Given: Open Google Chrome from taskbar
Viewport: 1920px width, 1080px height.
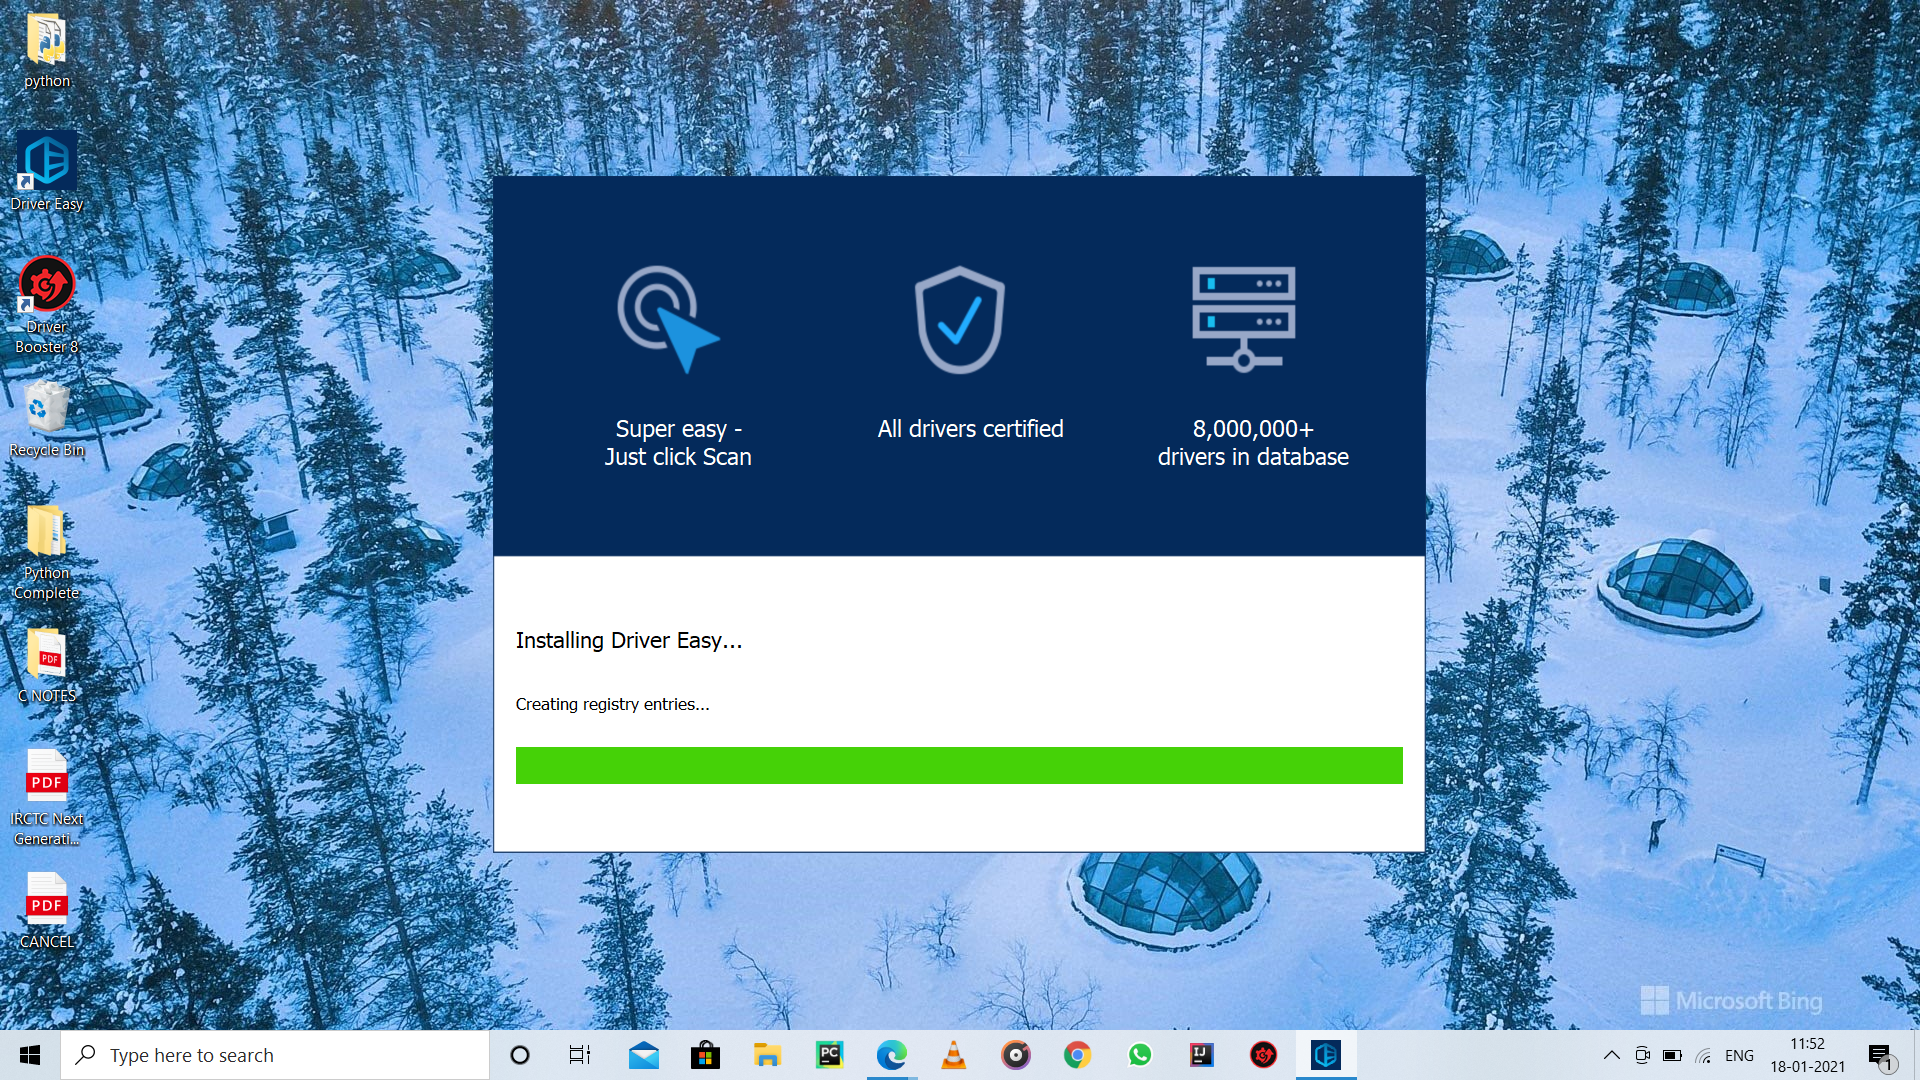Looking at the screenshot, I should 1077,1055.
